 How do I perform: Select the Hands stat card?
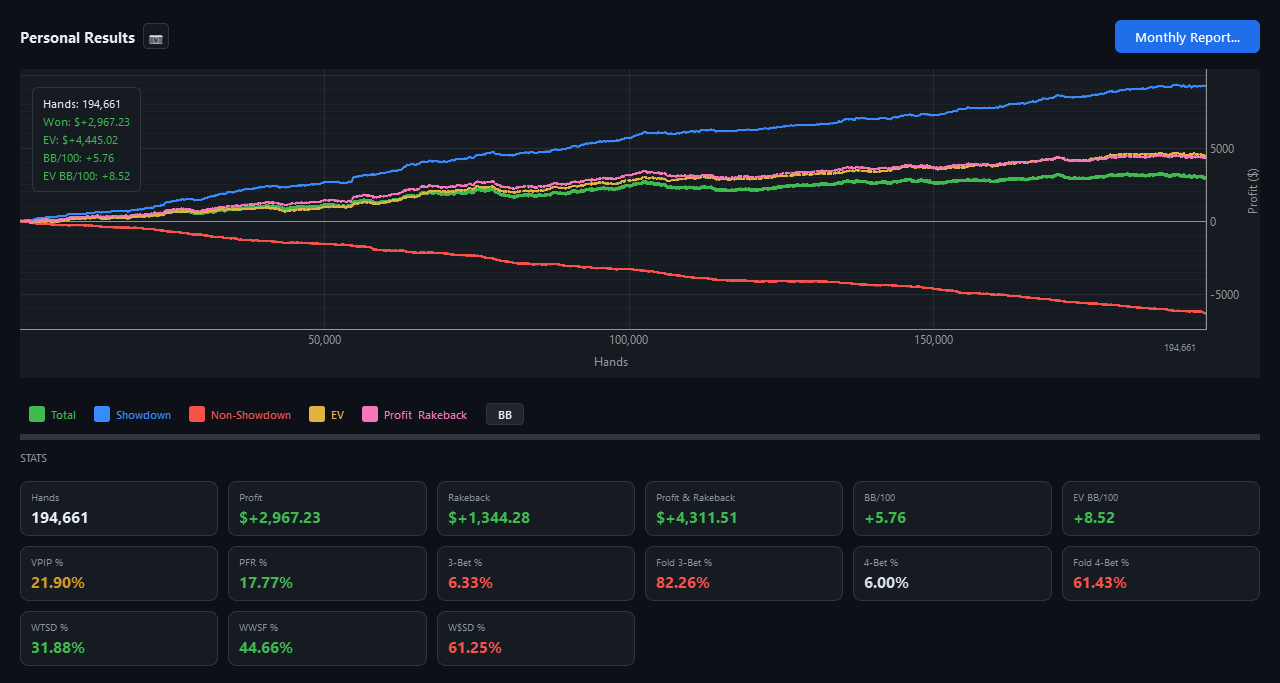coord(119,508)
